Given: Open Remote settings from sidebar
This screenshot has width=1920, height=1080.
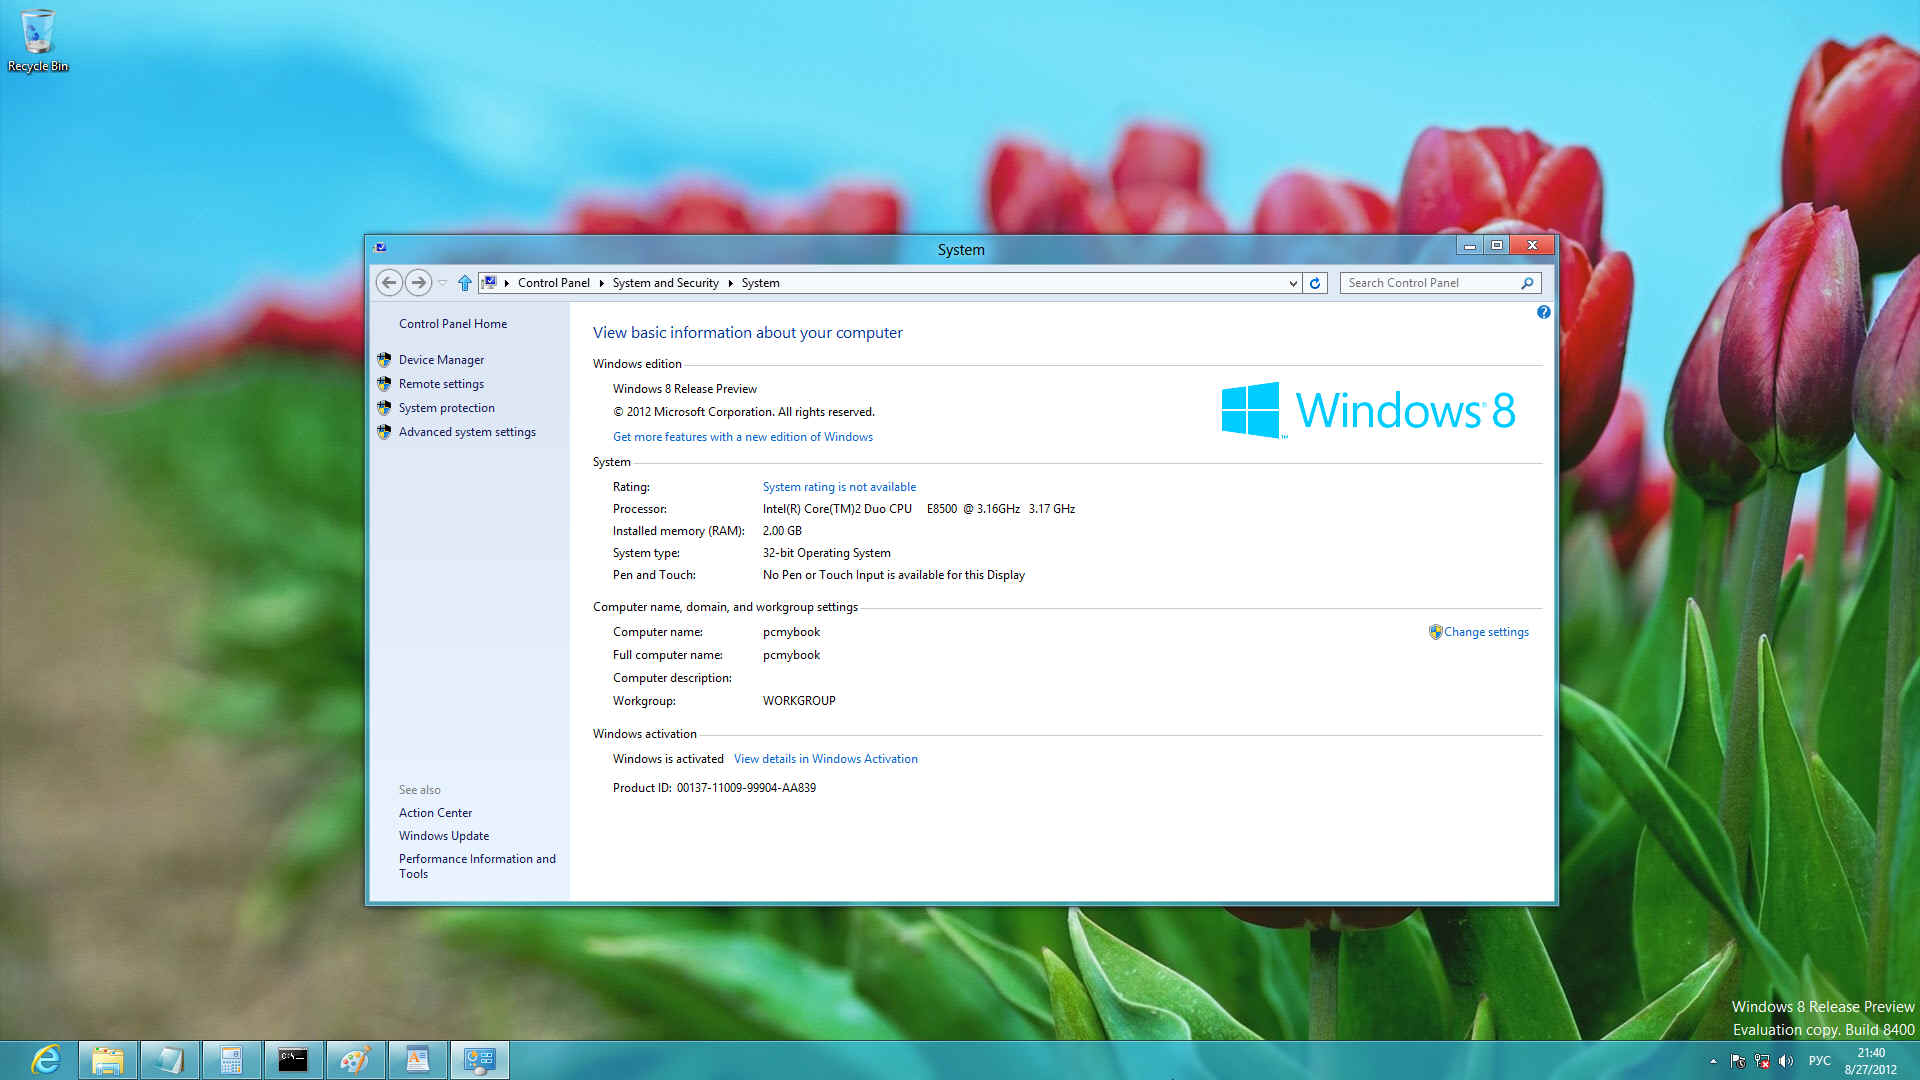Looking at the screenshot, I should pos(440,382).
